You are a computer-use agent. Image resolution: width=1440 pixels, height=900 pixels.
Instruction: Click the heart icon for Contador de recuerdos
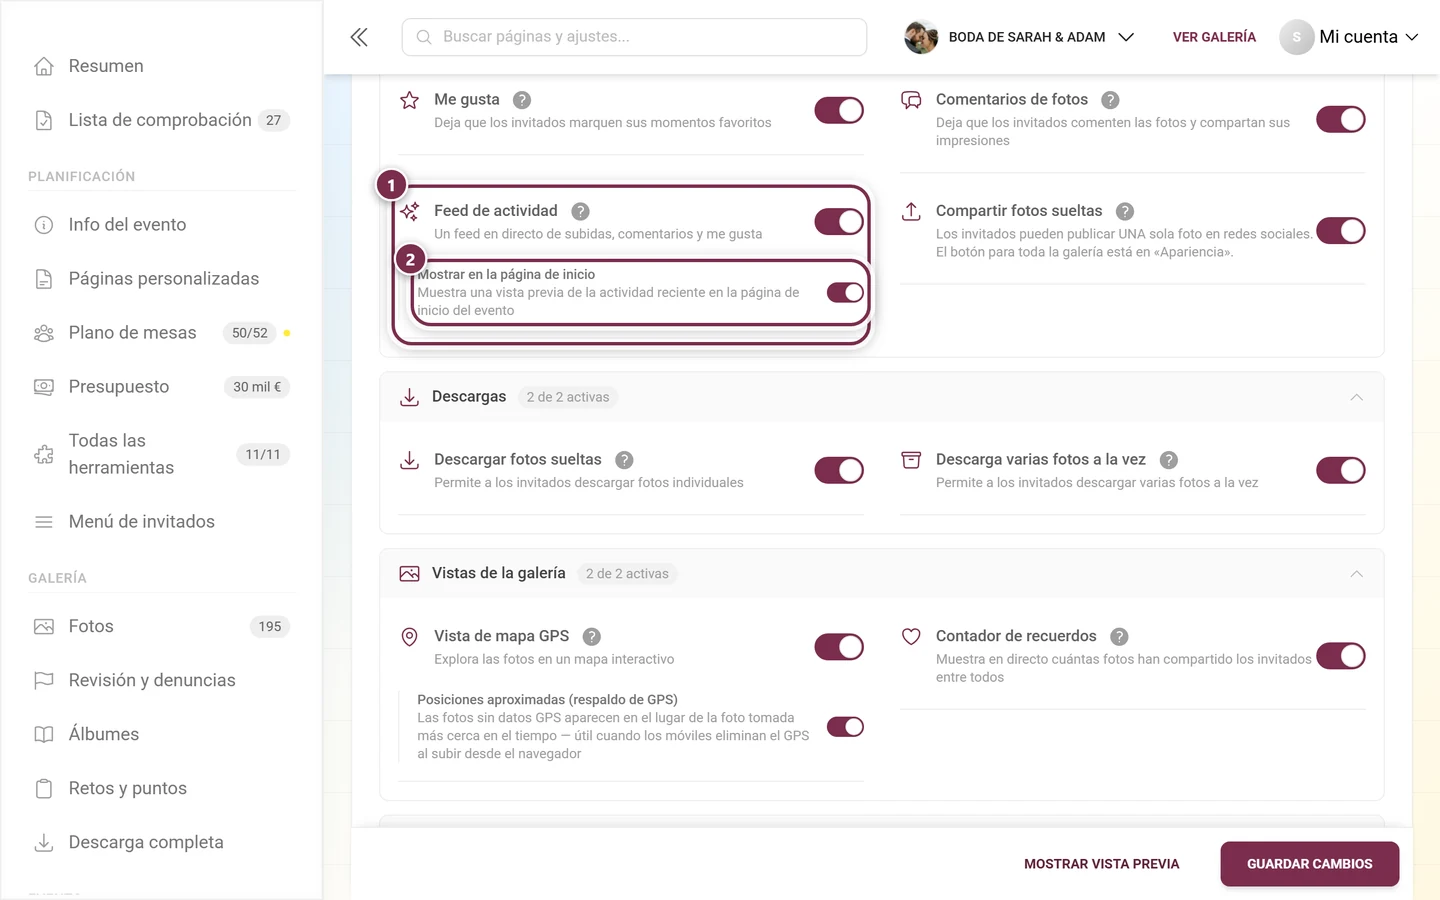(911, 636)
